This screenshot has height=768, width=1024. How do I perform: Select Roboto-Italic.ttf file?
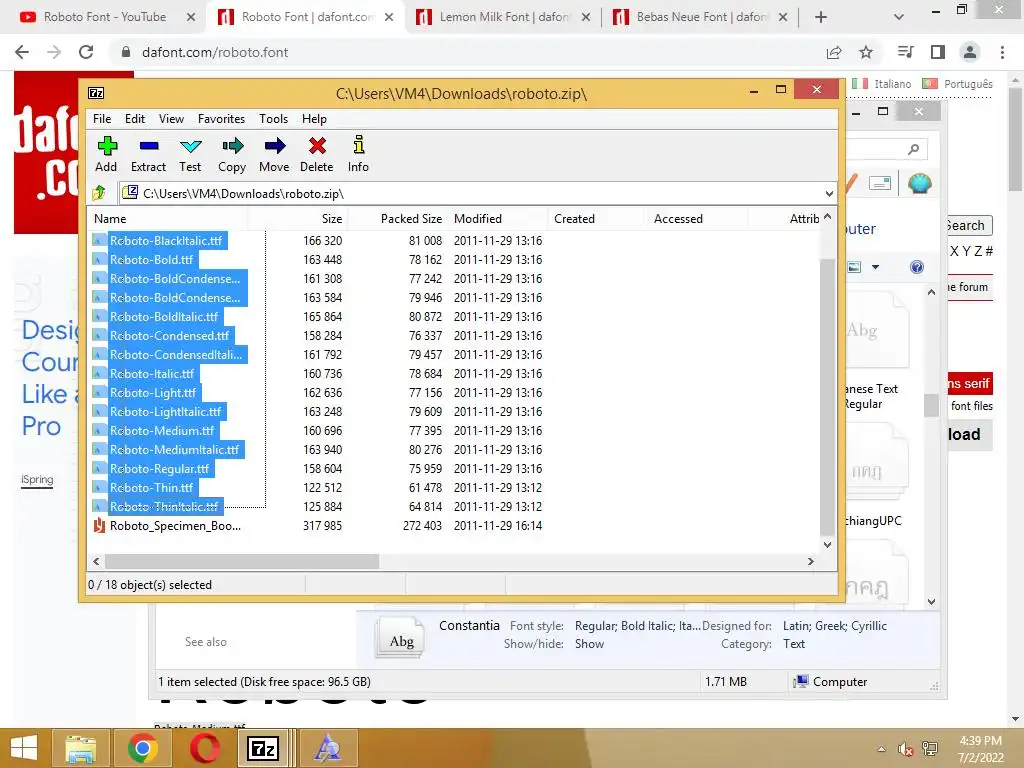point(152,374)
